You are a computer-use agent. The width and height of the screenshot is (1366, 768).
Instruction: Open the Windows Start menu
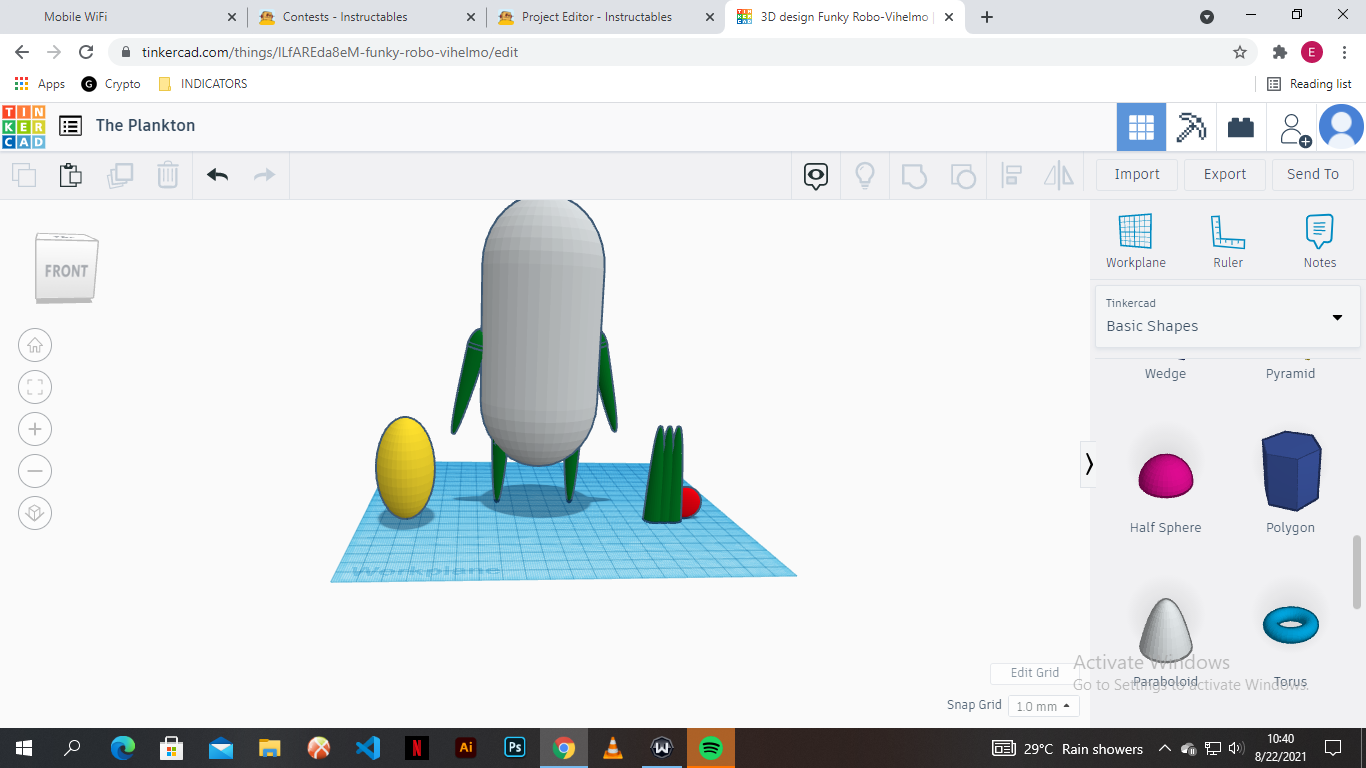point(24,748)
